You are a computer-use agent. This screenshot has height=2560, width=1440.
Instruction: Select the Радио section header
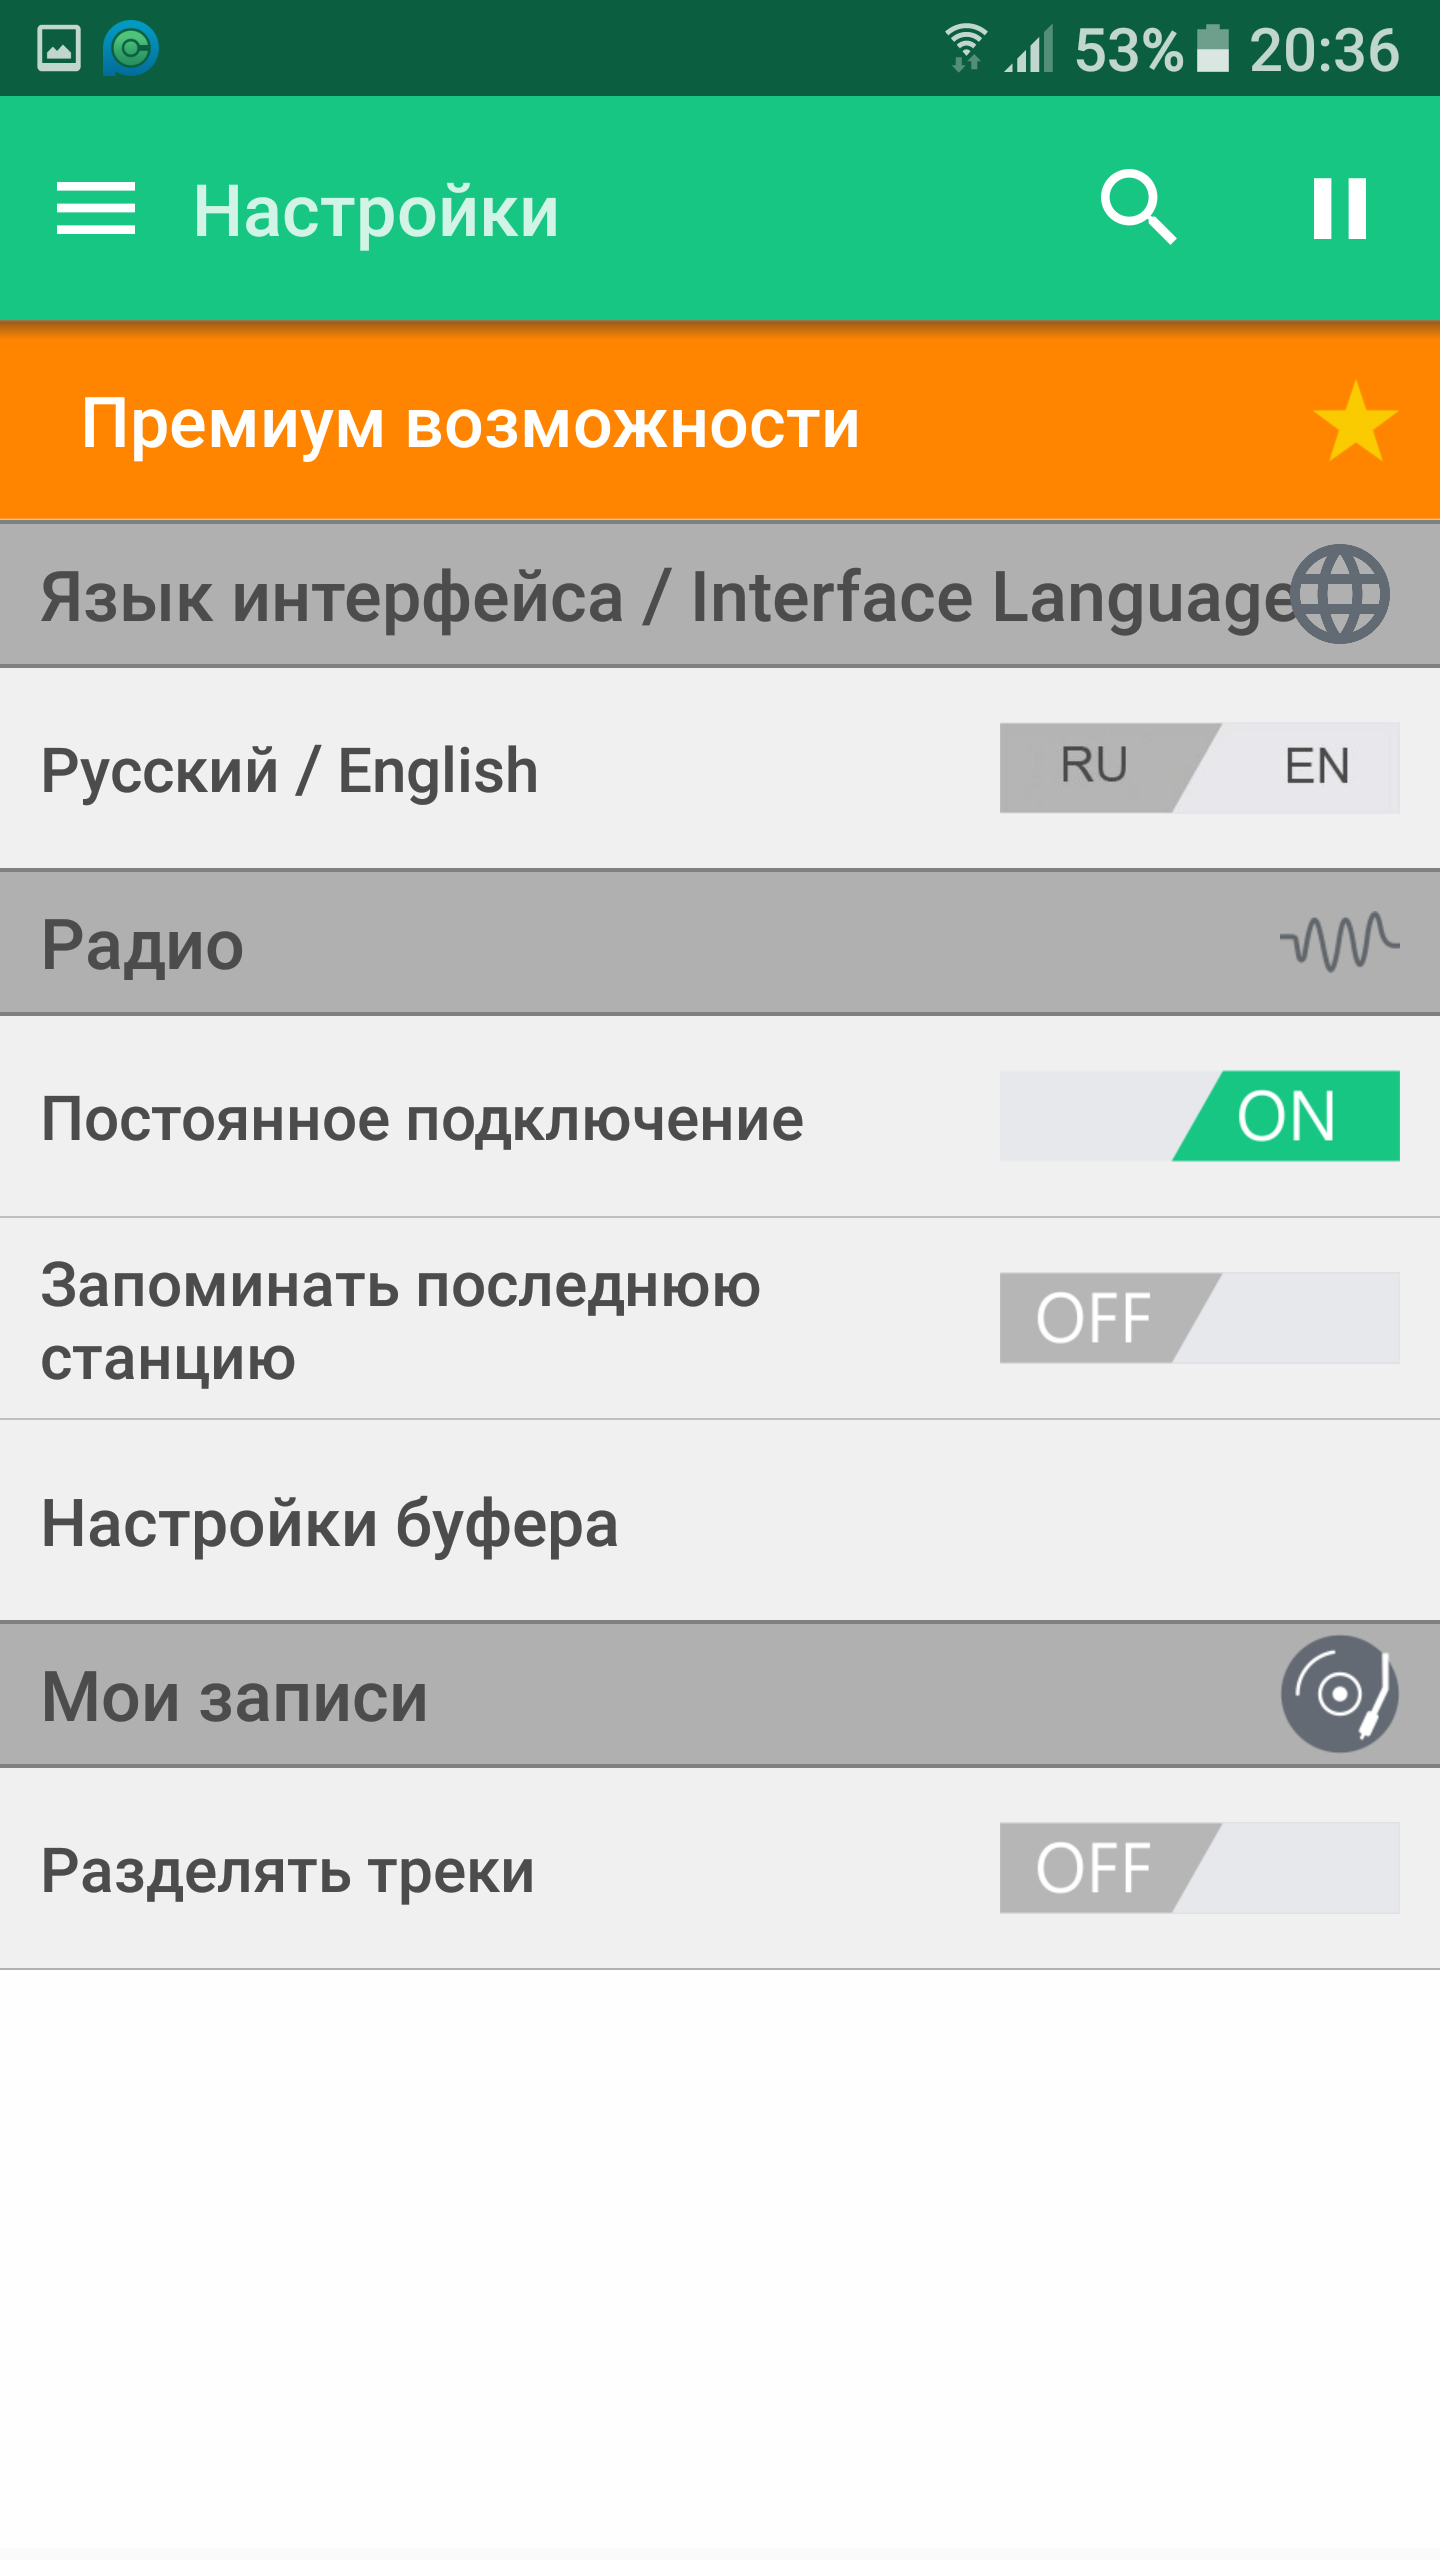(720, 943)
